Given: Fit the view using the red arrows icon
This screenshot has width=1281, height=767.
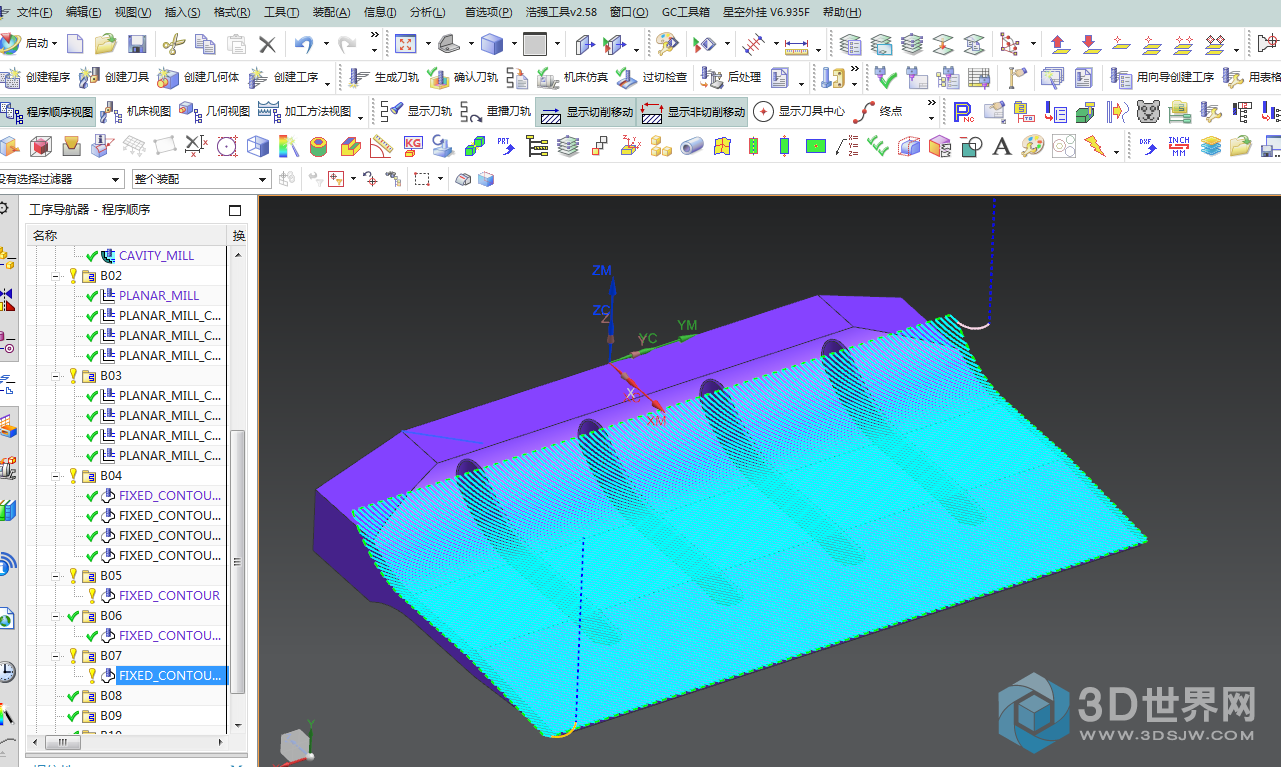Looking at the screenshot, I should [x=406, y=44].
